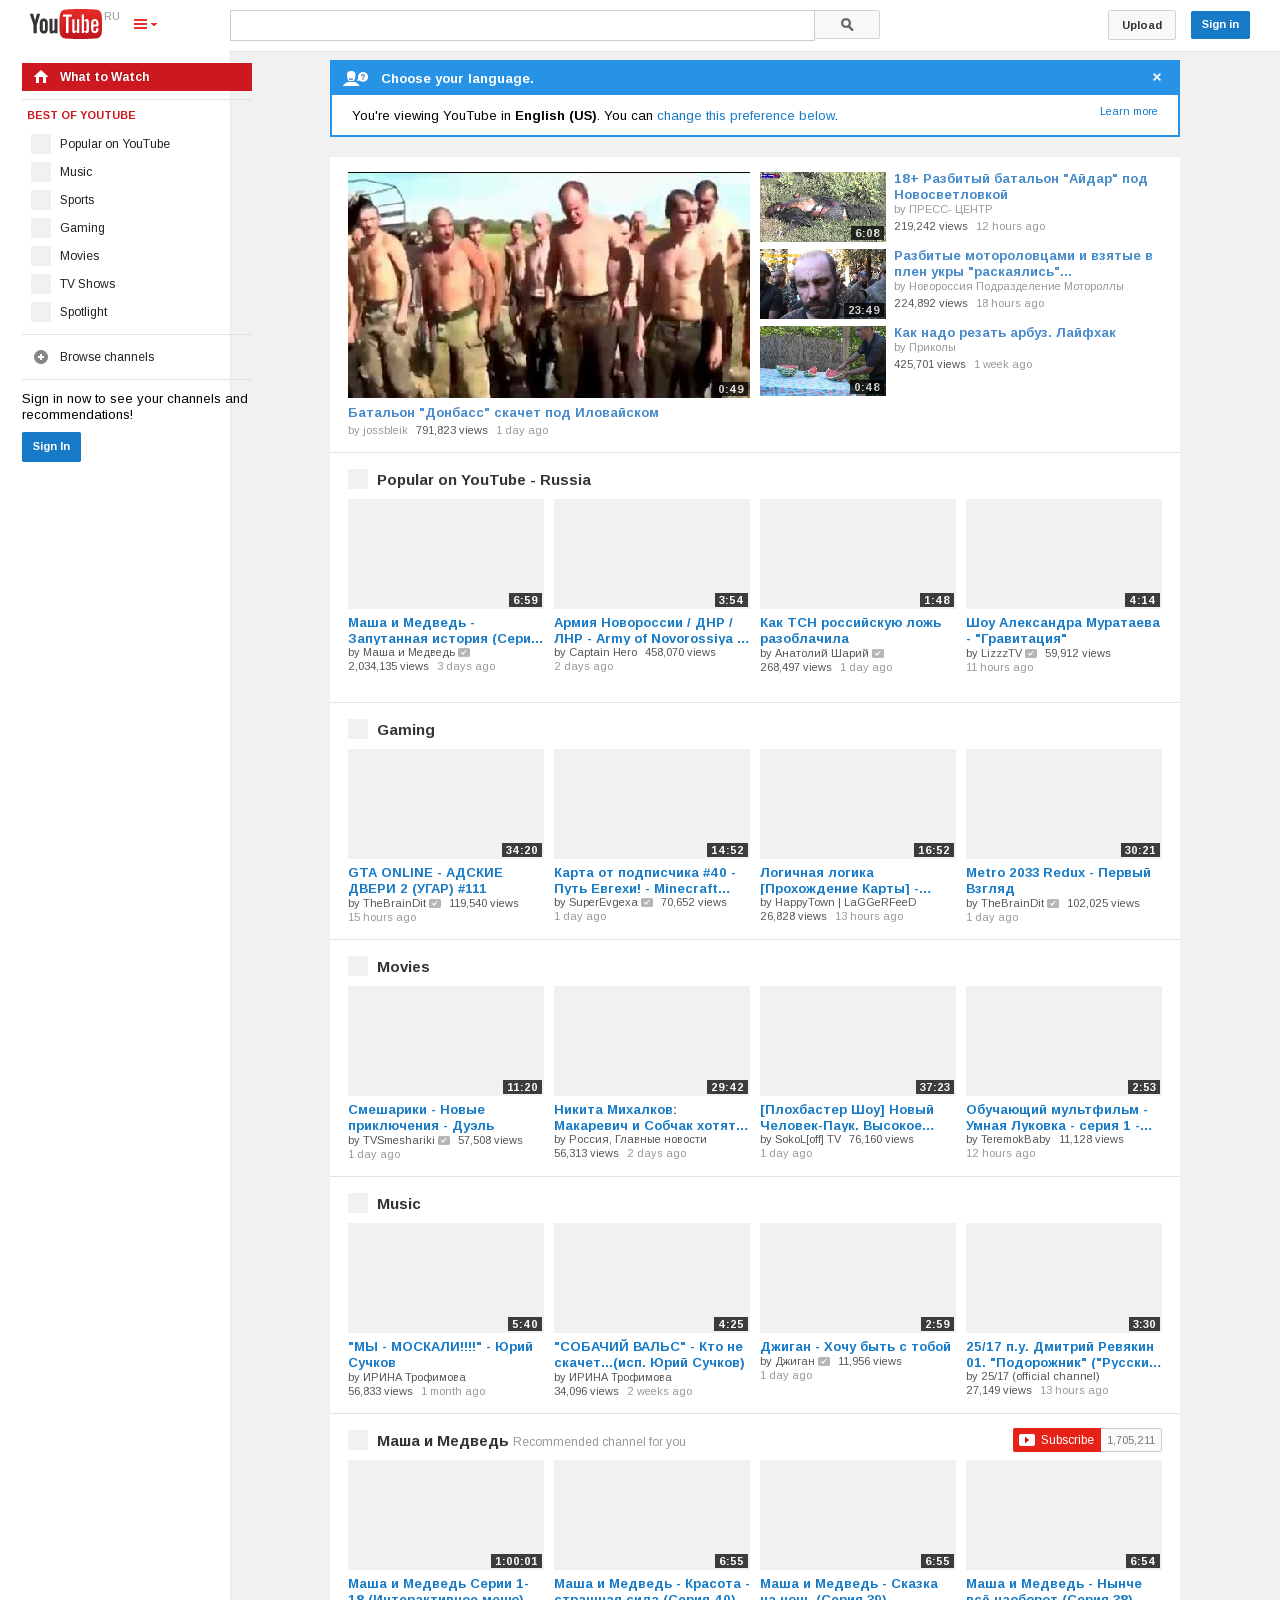Click the YouTube logo
Screen dimensions: 1280x1600
coord(66,24)
